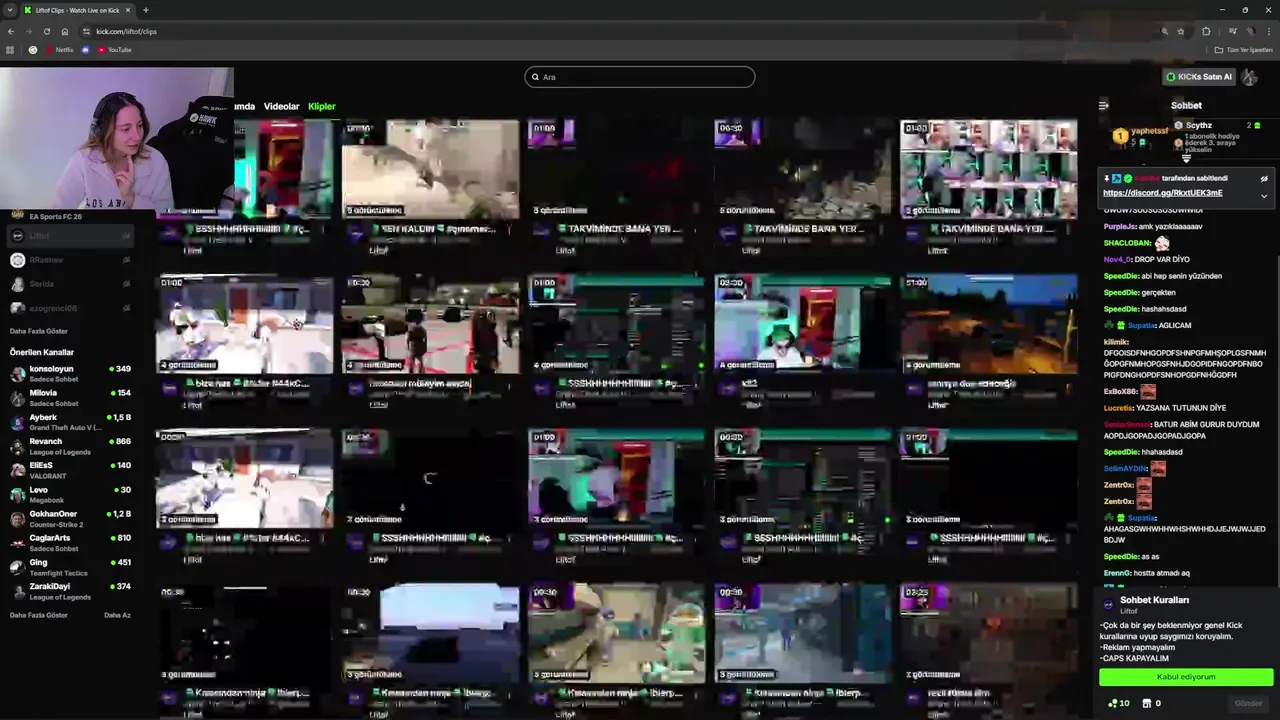This screenshot has height=720, width=1280.
Task: Open the Levo Megabonk channel
Action: (70, 494)
